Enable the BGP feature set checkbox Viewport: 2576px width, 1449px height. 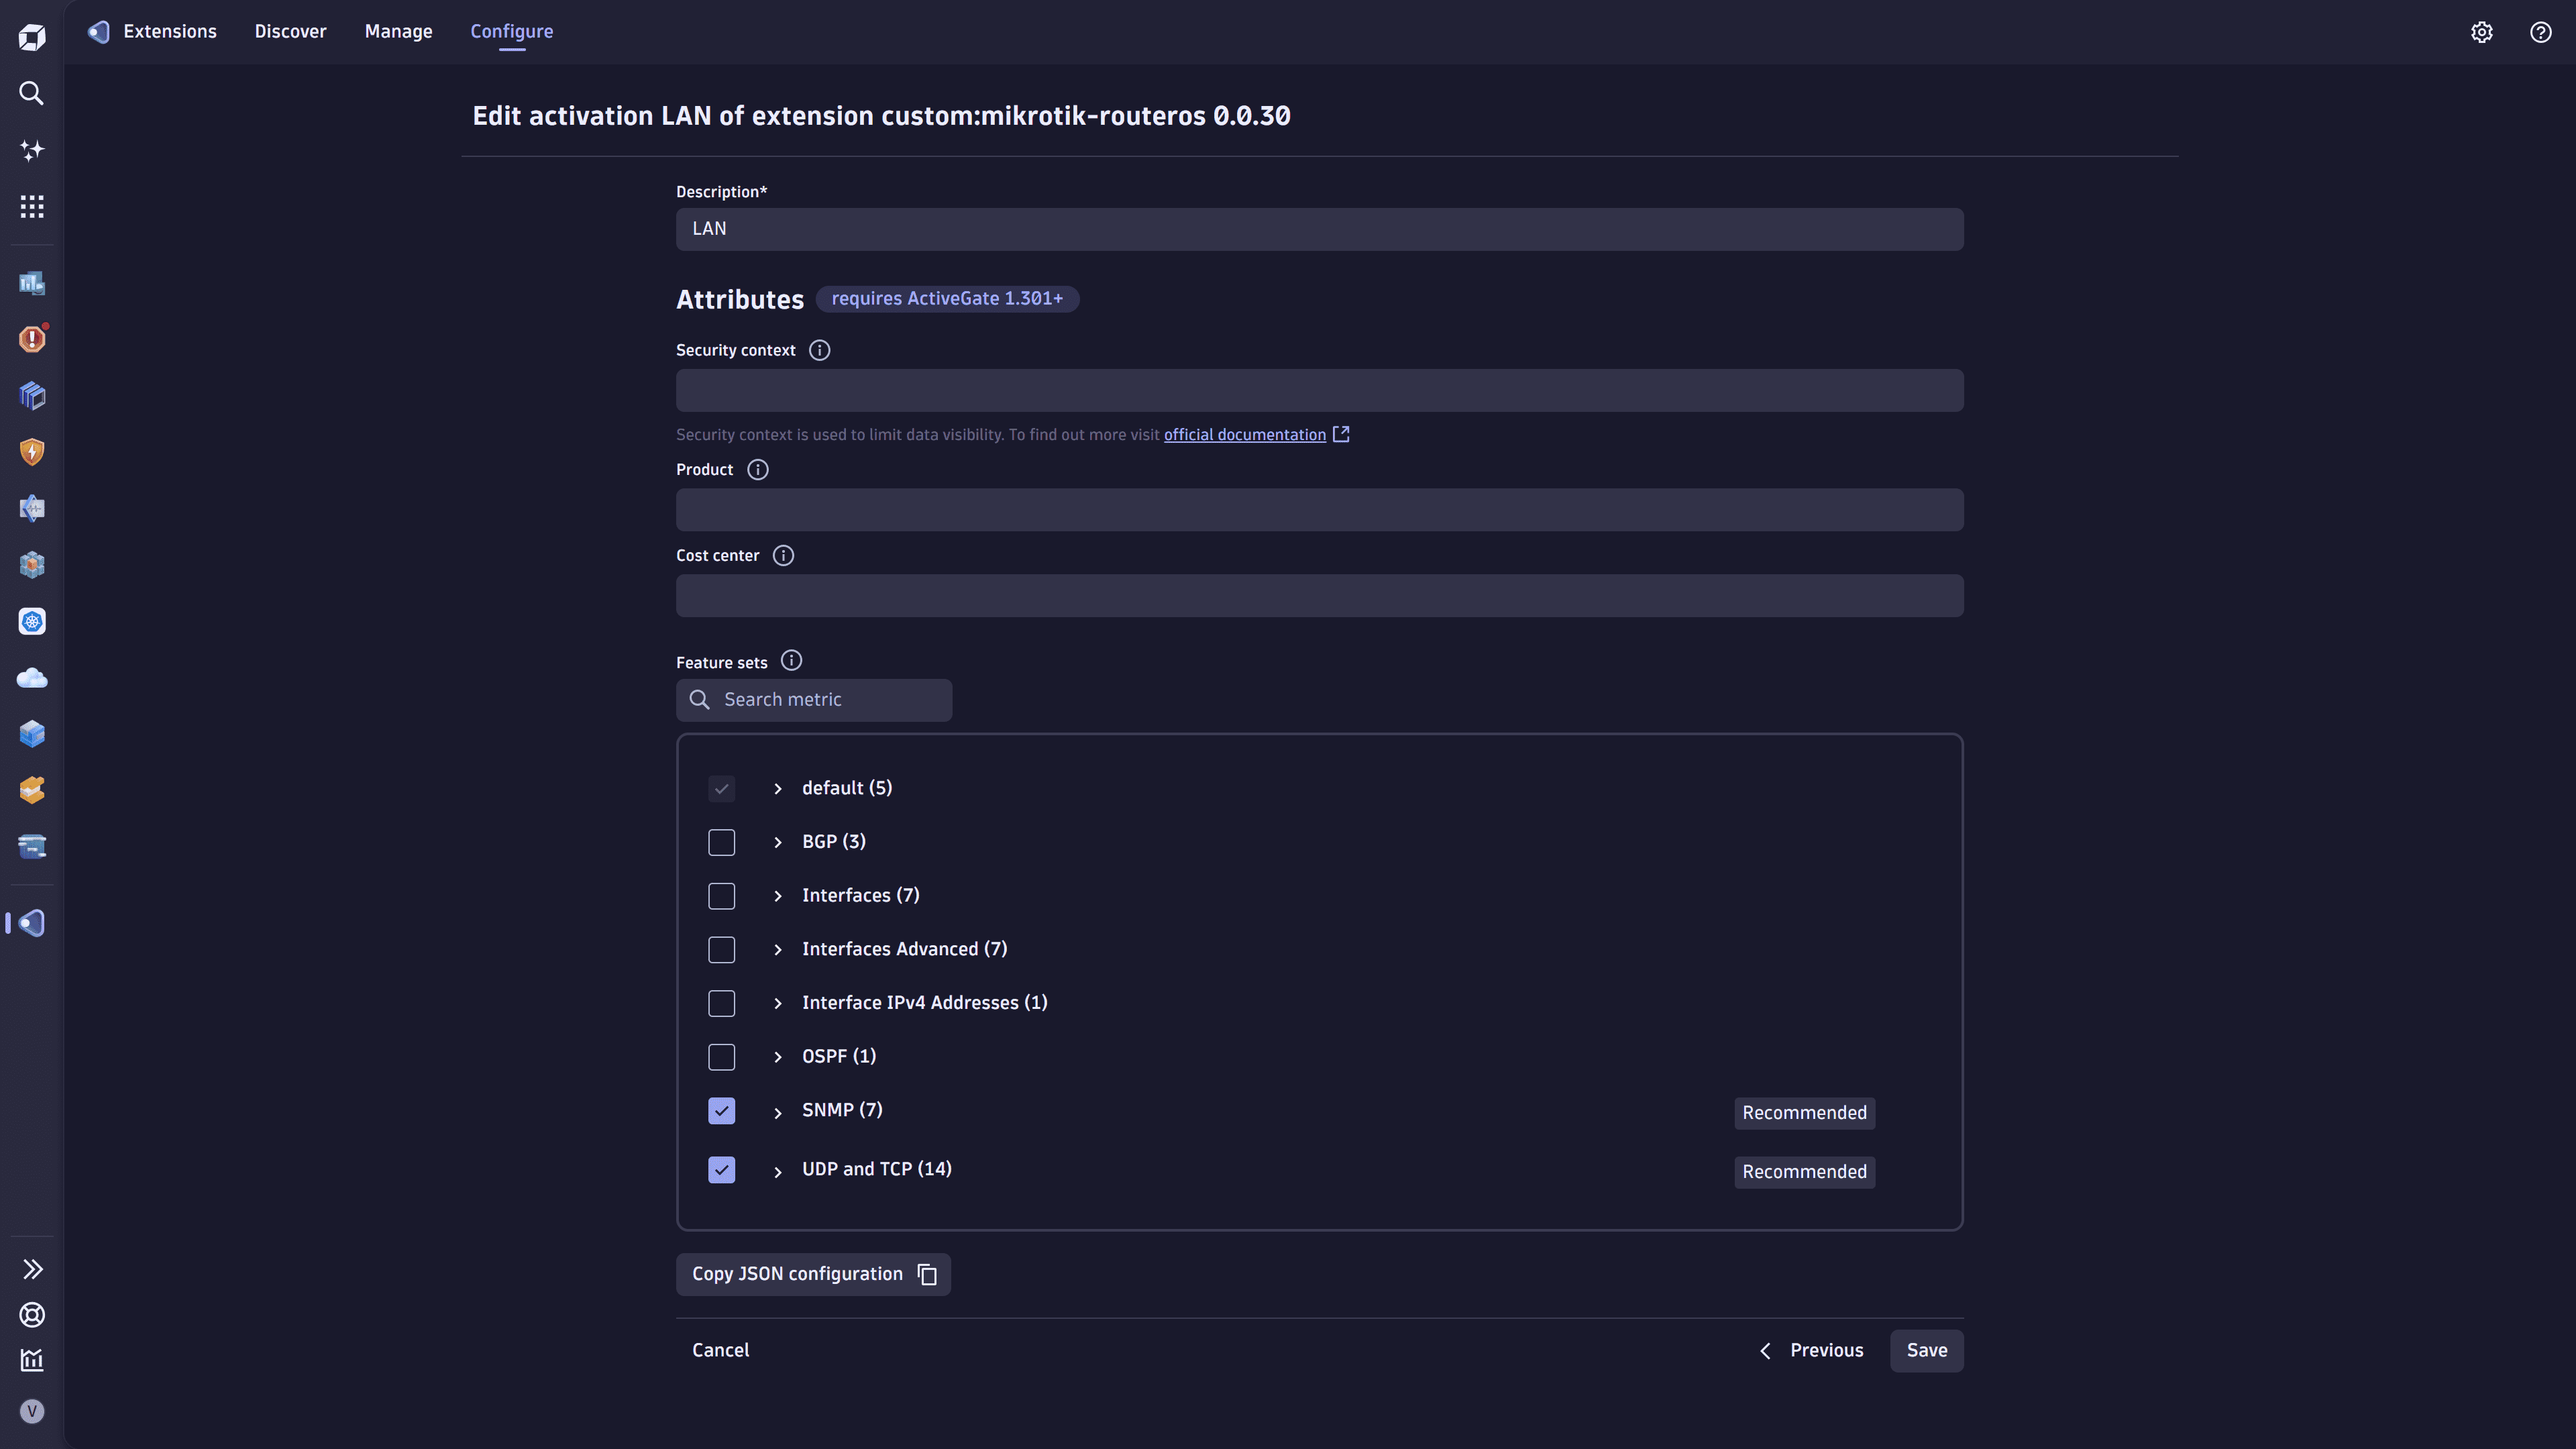pos(721,842)
